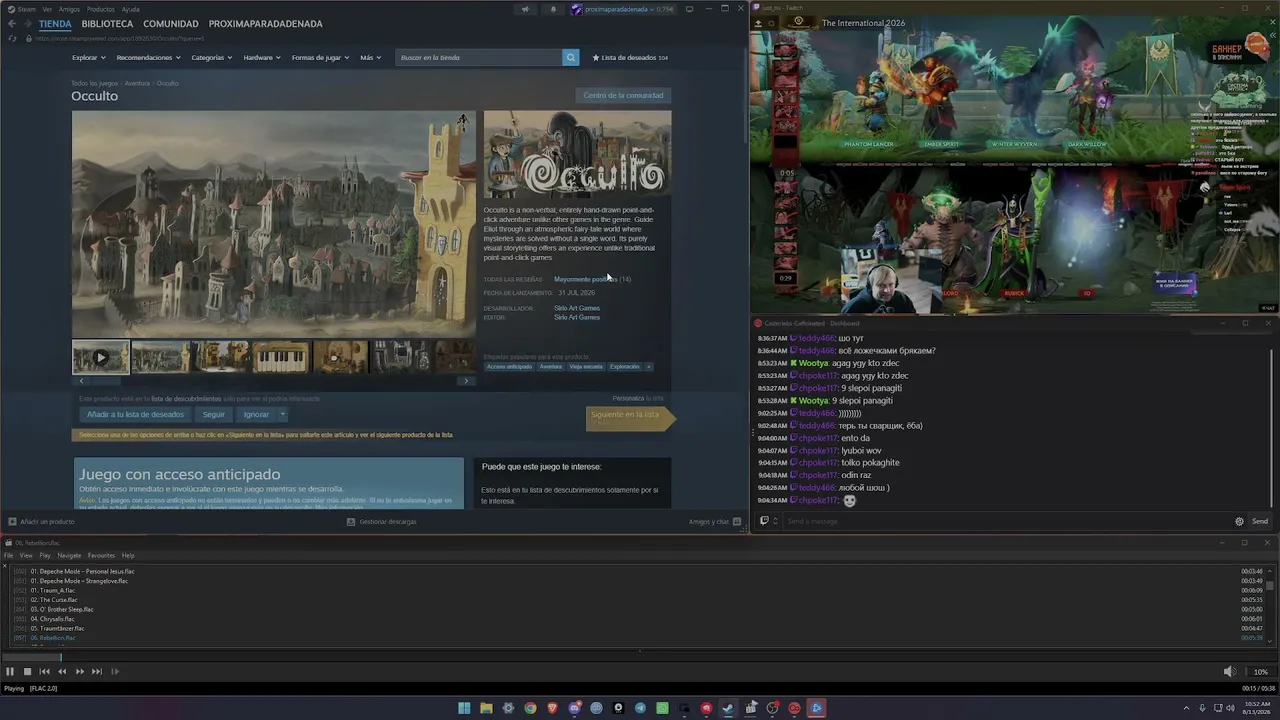Open Gestionar descargas in Steam
Viewport: 1280px width, 720px height.
click(x=381, y=522)
